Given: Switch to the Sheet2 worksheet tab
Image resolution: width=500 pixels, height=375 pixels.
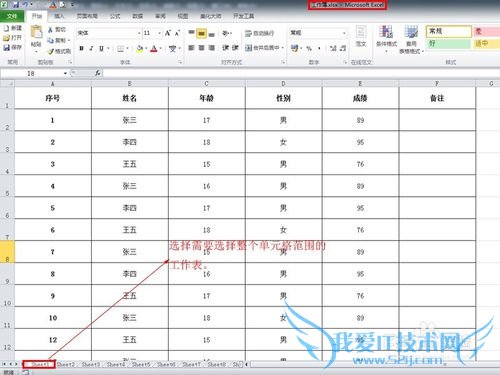Looking at the screenshot, I should [x=66, y=364].
